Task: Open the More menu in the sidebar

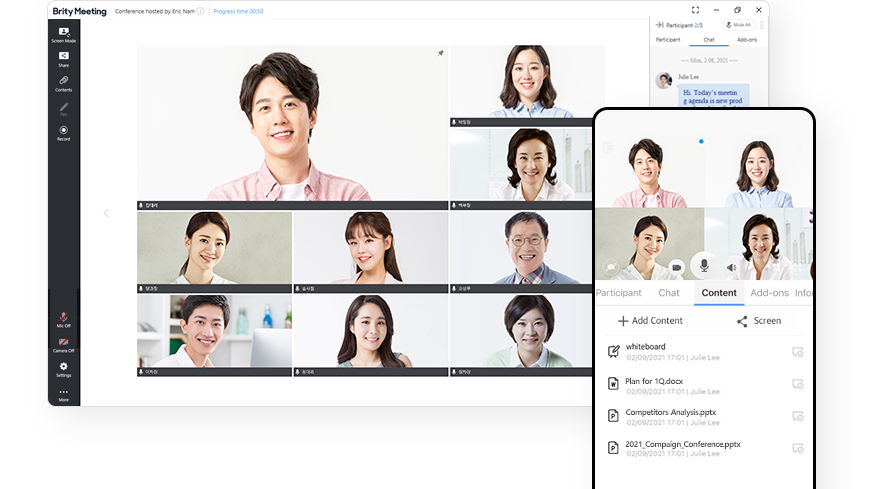Action: (64, 395)
